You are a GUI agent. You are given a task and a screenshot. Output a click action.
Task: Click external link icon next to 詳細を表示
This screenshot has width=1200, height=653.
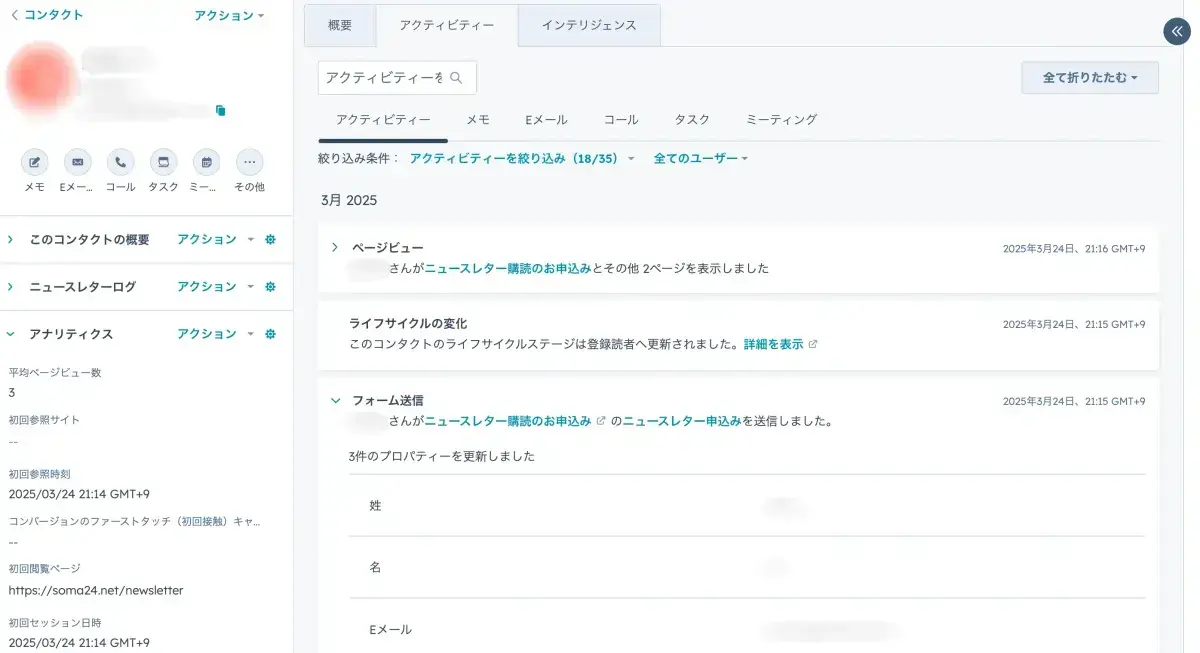pos(813,344)
